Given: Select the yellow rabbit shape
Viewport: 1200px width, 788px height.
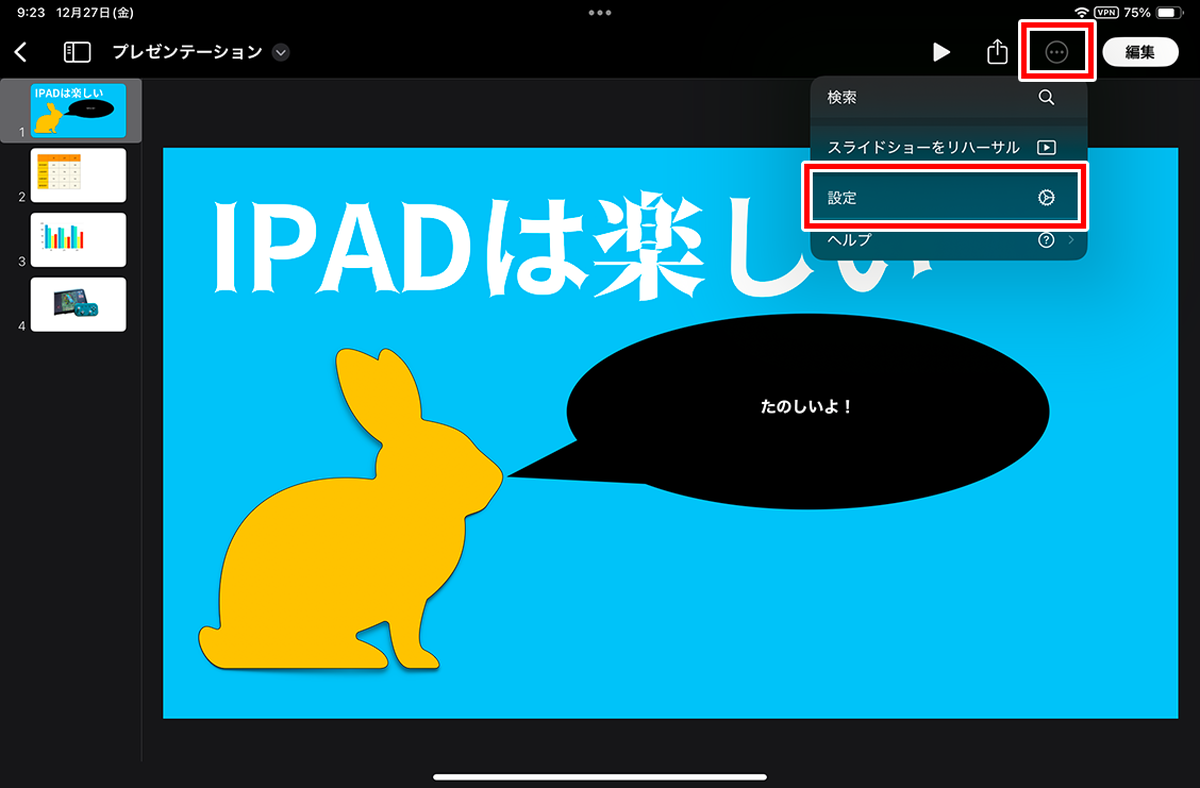Looking at the screenshot, I should [x=349, y=509].
